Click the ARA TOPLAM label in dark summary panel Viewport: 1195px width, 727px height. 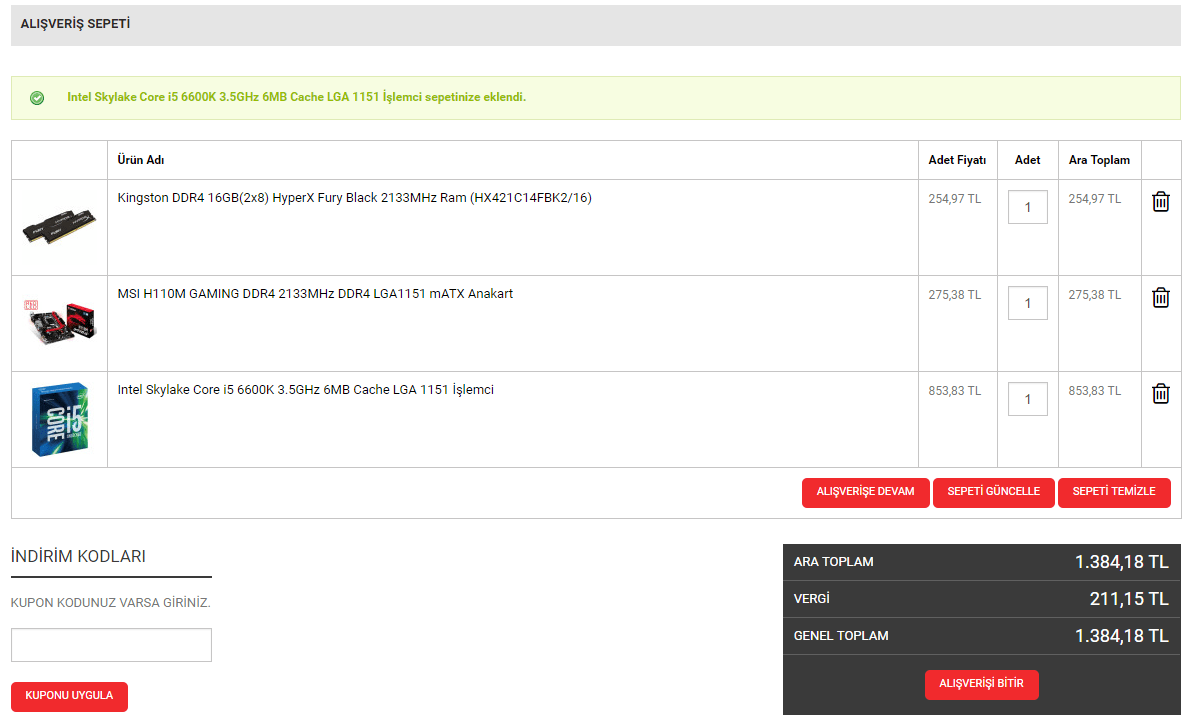[x=833, y=562]
